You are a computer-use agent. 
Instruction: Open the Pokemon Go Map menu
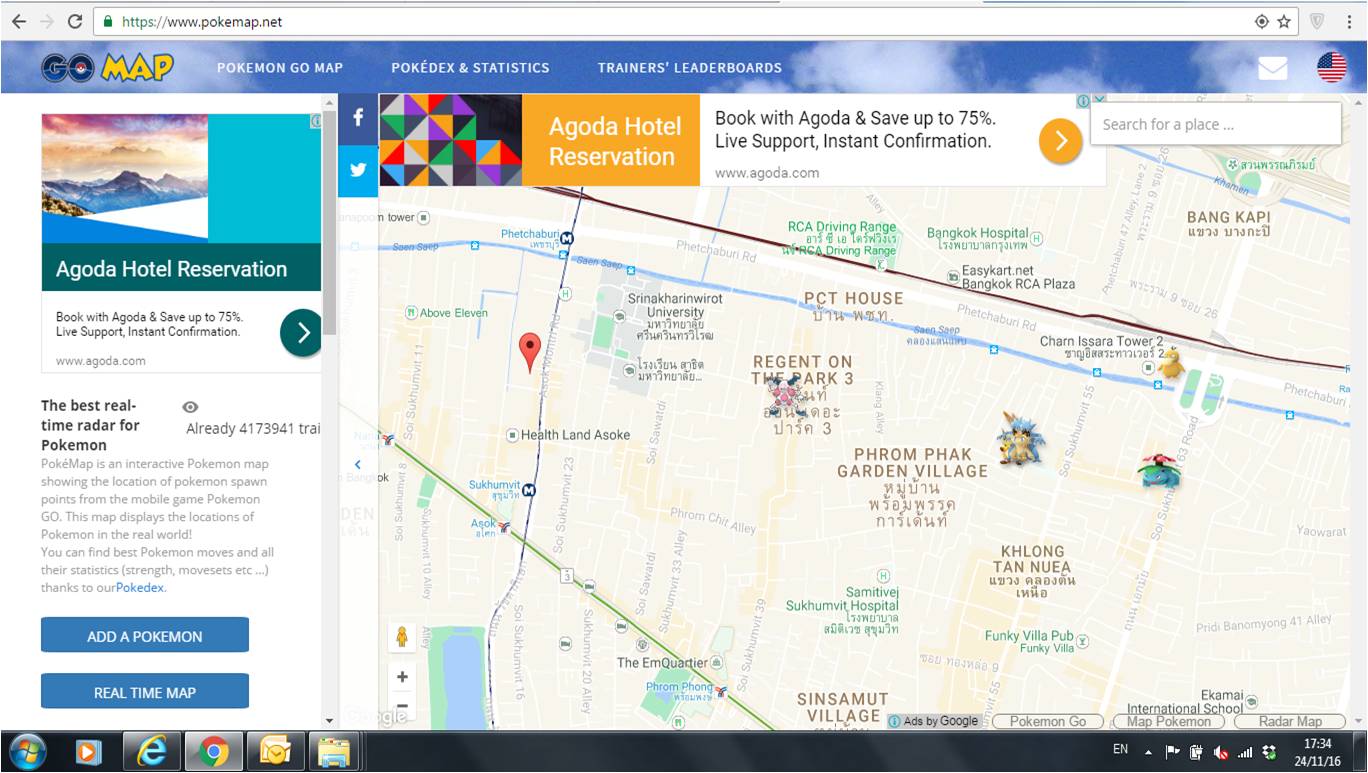pyautogui.click(x=280, y=68)
